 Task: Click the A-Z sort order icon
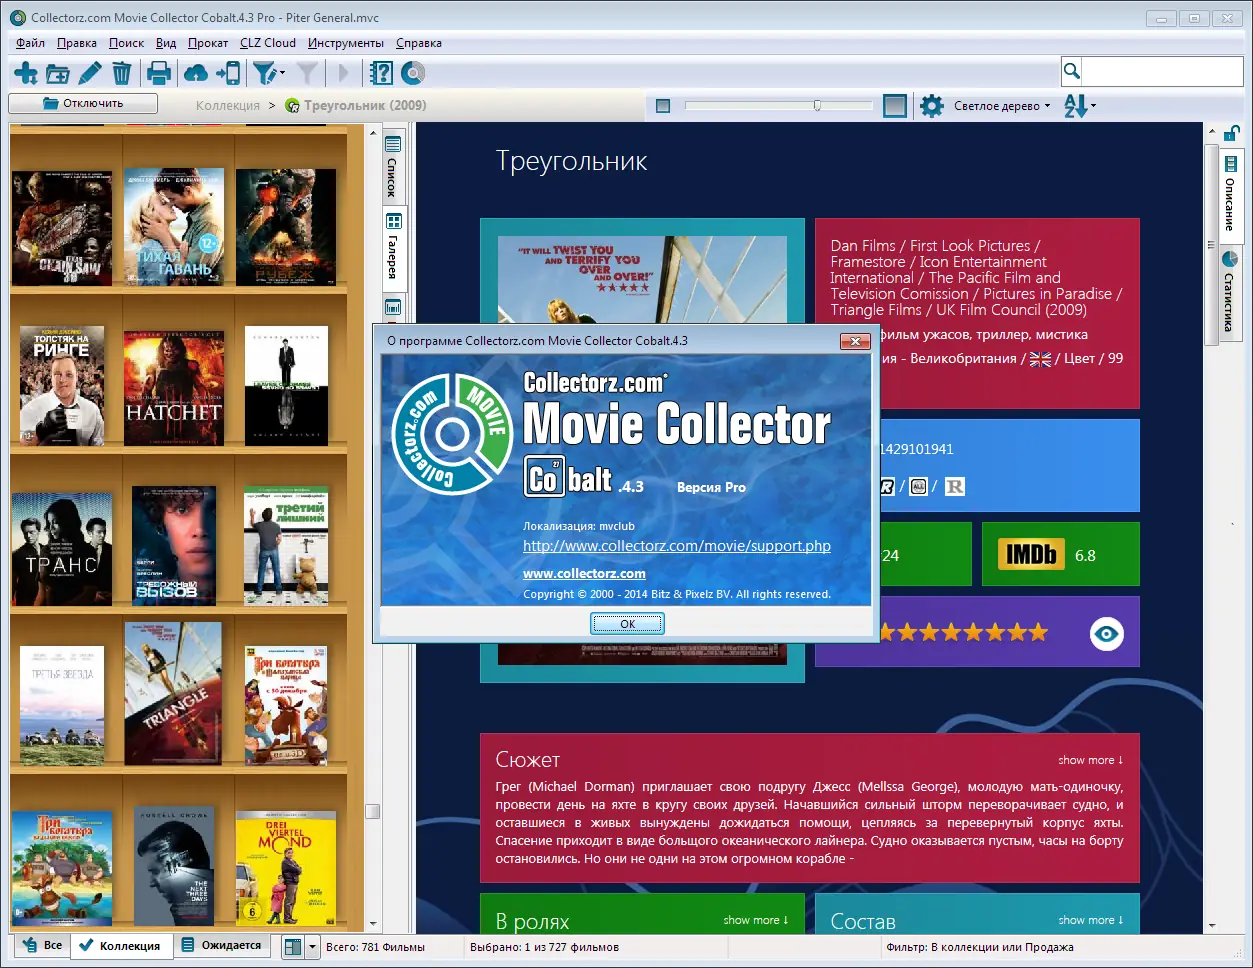coord(1075,106)
